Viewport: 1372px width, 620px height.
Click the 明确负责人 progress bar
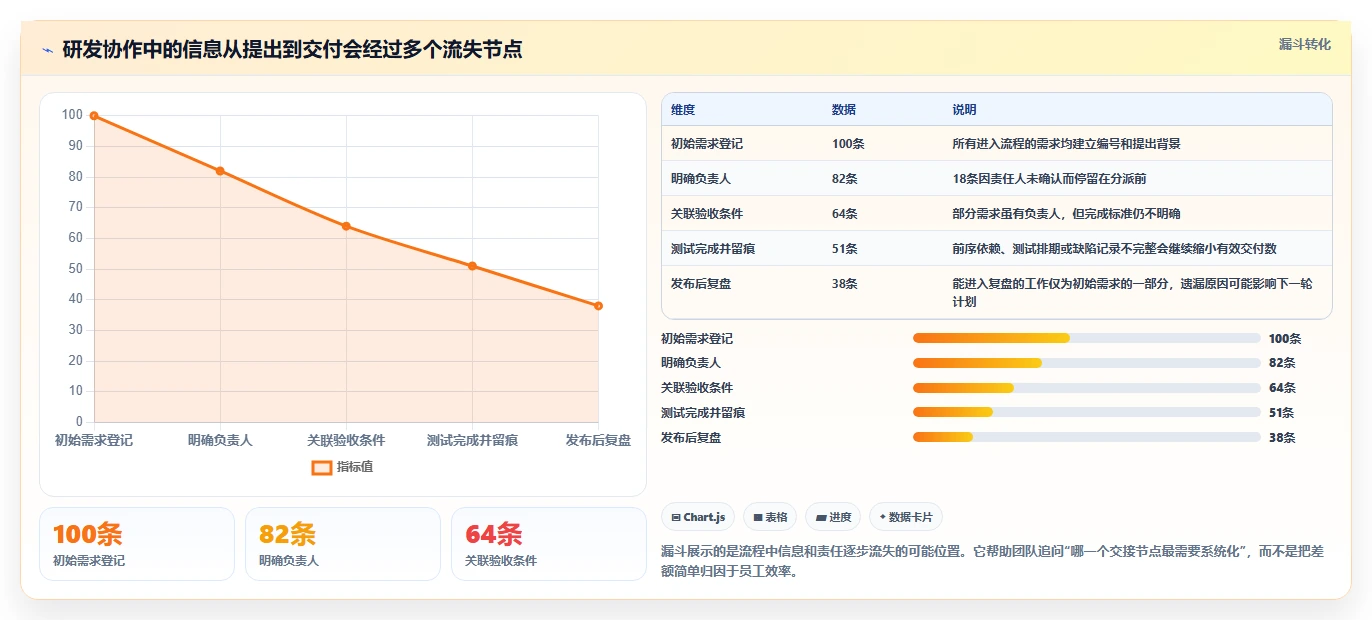[x=1086, y=363]
